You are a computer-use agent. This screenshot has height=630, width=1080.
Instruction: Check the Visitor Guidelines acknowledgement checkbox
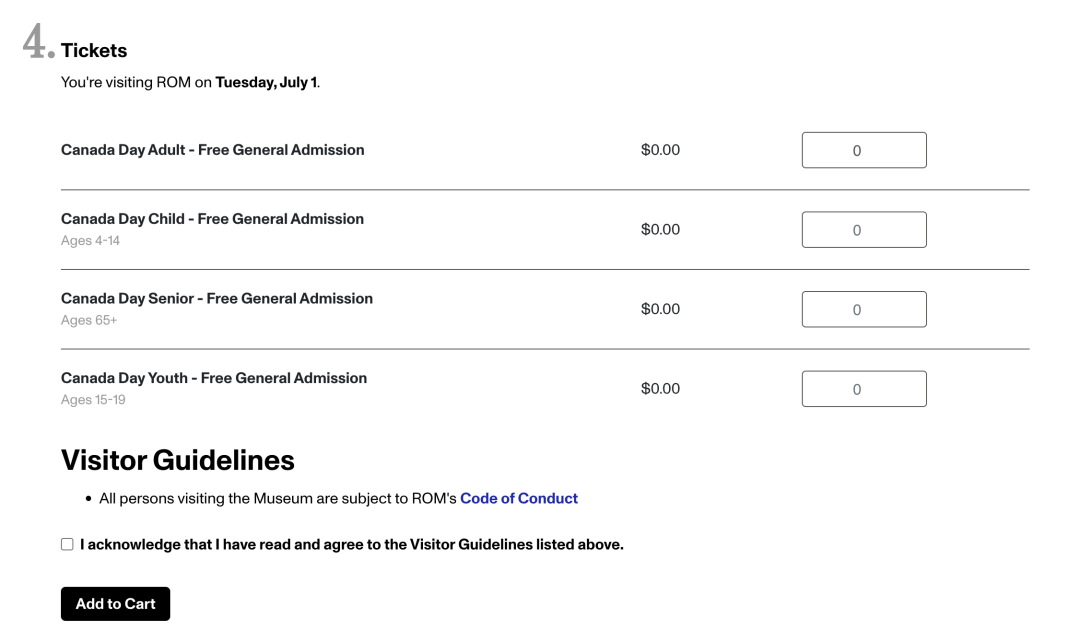(67, 545)
